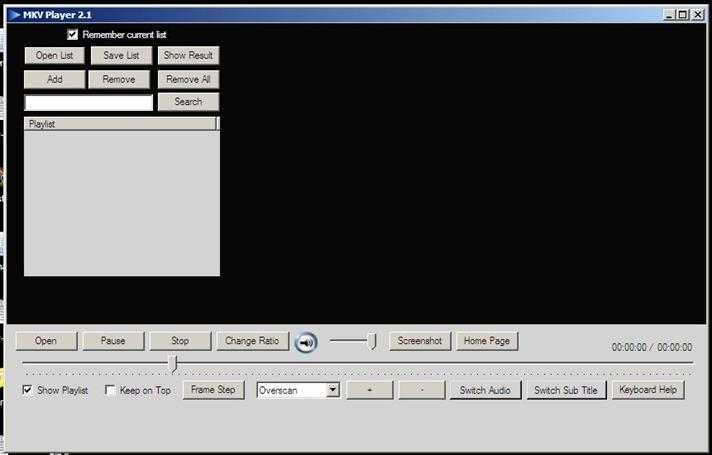Click Show Result
The width and height of the screenshot is (712, 455).
(x=188, y=55)
